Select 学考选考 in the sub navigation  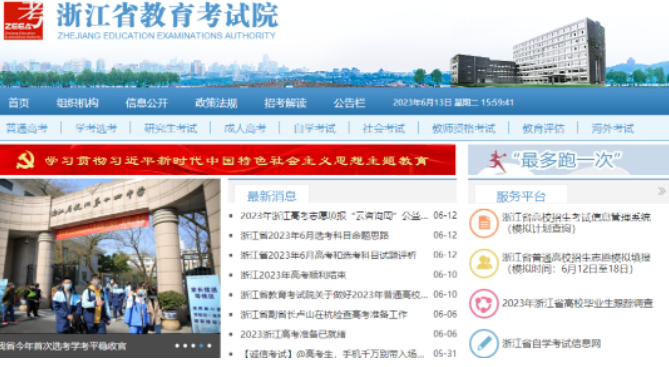[96, 128]
